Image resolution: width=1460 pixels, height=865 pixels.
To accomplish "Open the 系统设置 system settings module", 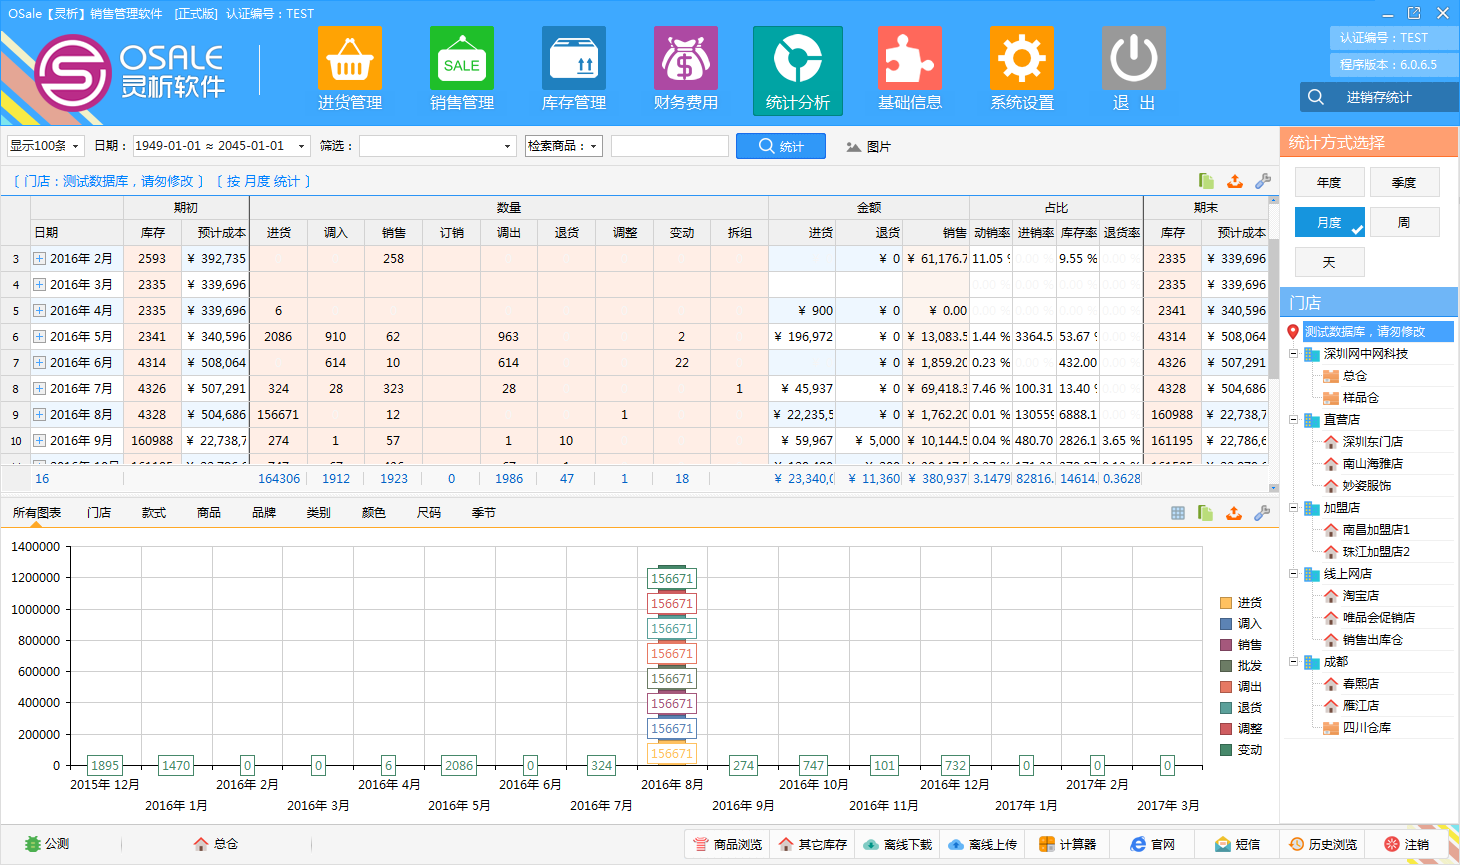I will tap(1021, 70).
